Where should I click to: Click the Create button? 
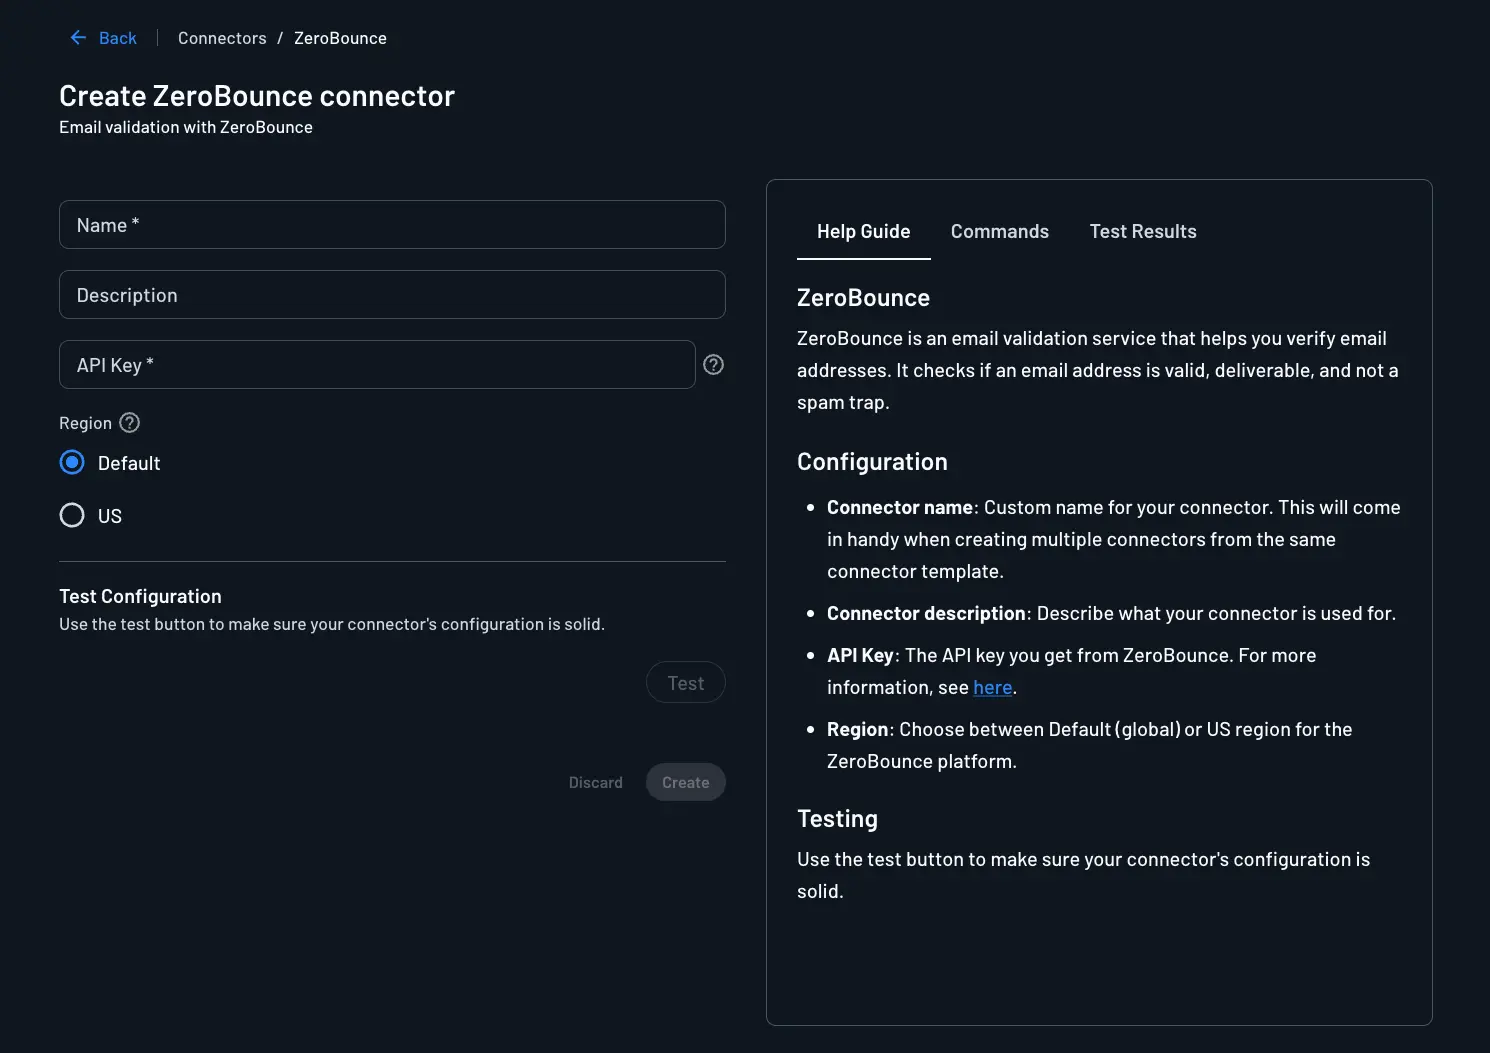[x=686, y=782]
